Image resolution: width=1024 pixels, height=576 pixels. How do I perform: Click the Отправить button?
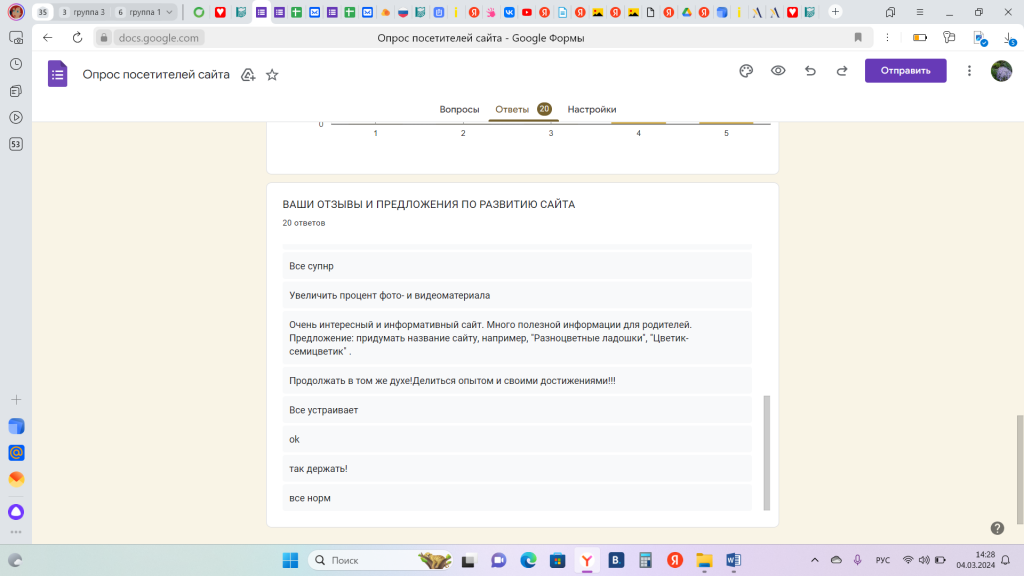[x=905, y=71]
